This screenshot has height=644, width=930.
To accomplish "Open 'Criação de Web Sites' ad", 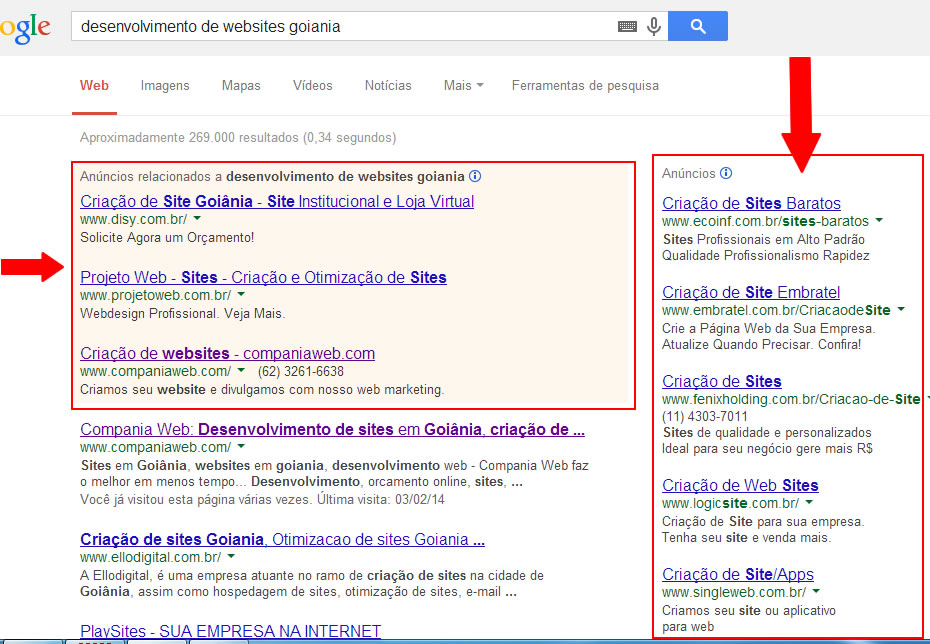I will (740, 486).
